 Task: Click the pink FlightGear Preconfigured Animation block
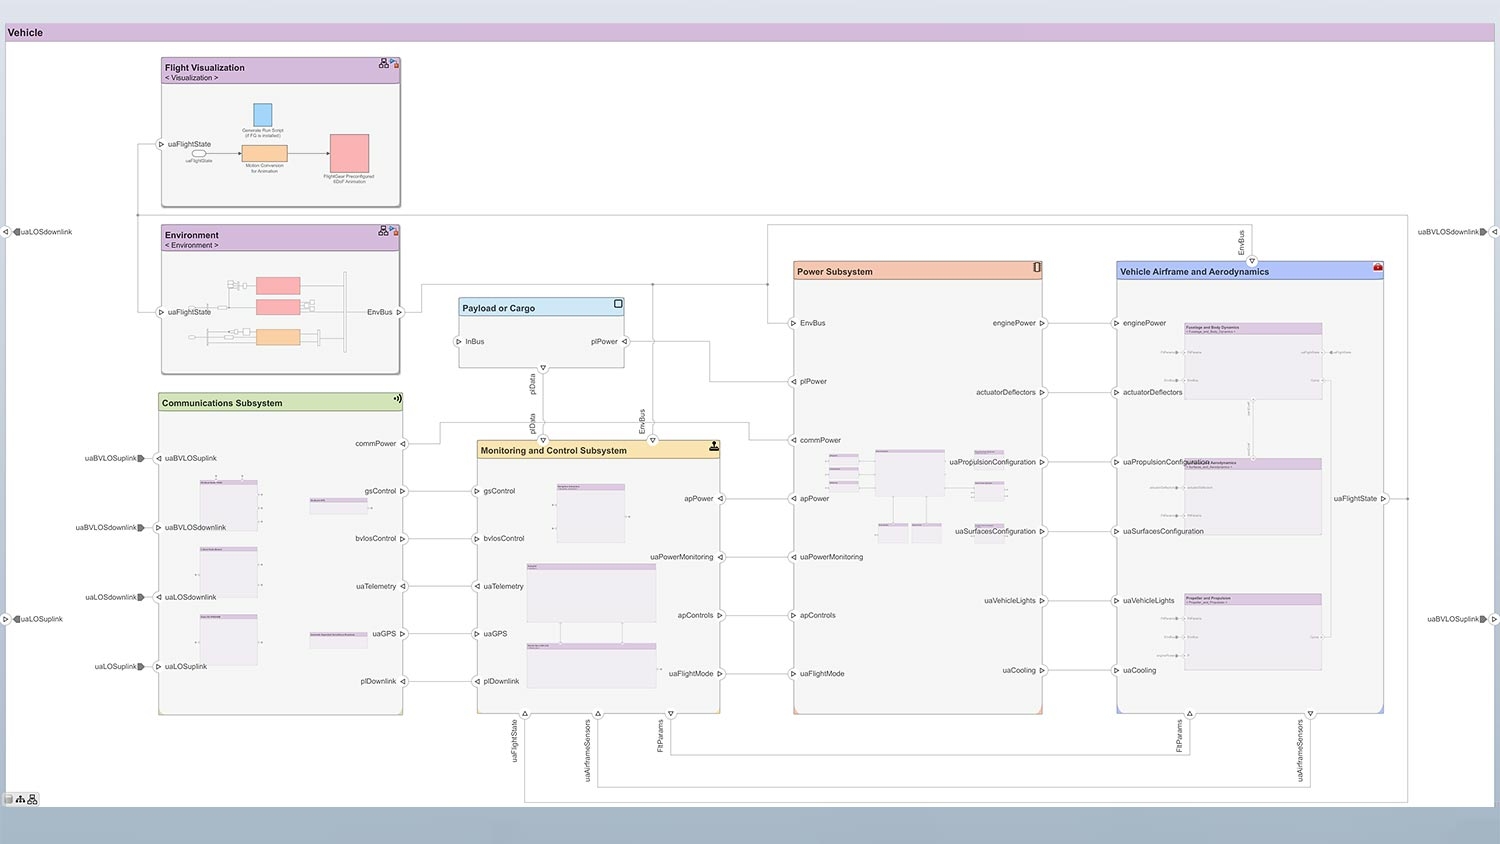350,153
